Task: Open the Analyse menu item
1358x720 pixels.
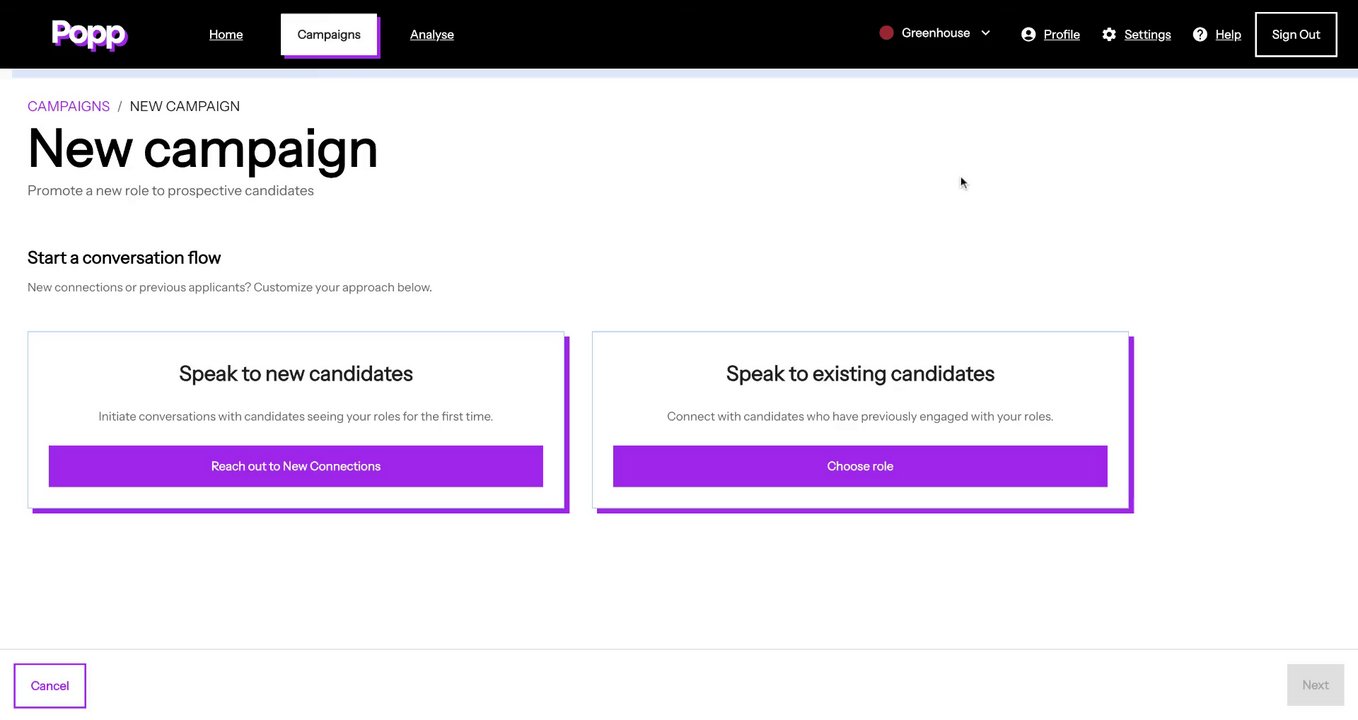Action: (x=432, y=34)
